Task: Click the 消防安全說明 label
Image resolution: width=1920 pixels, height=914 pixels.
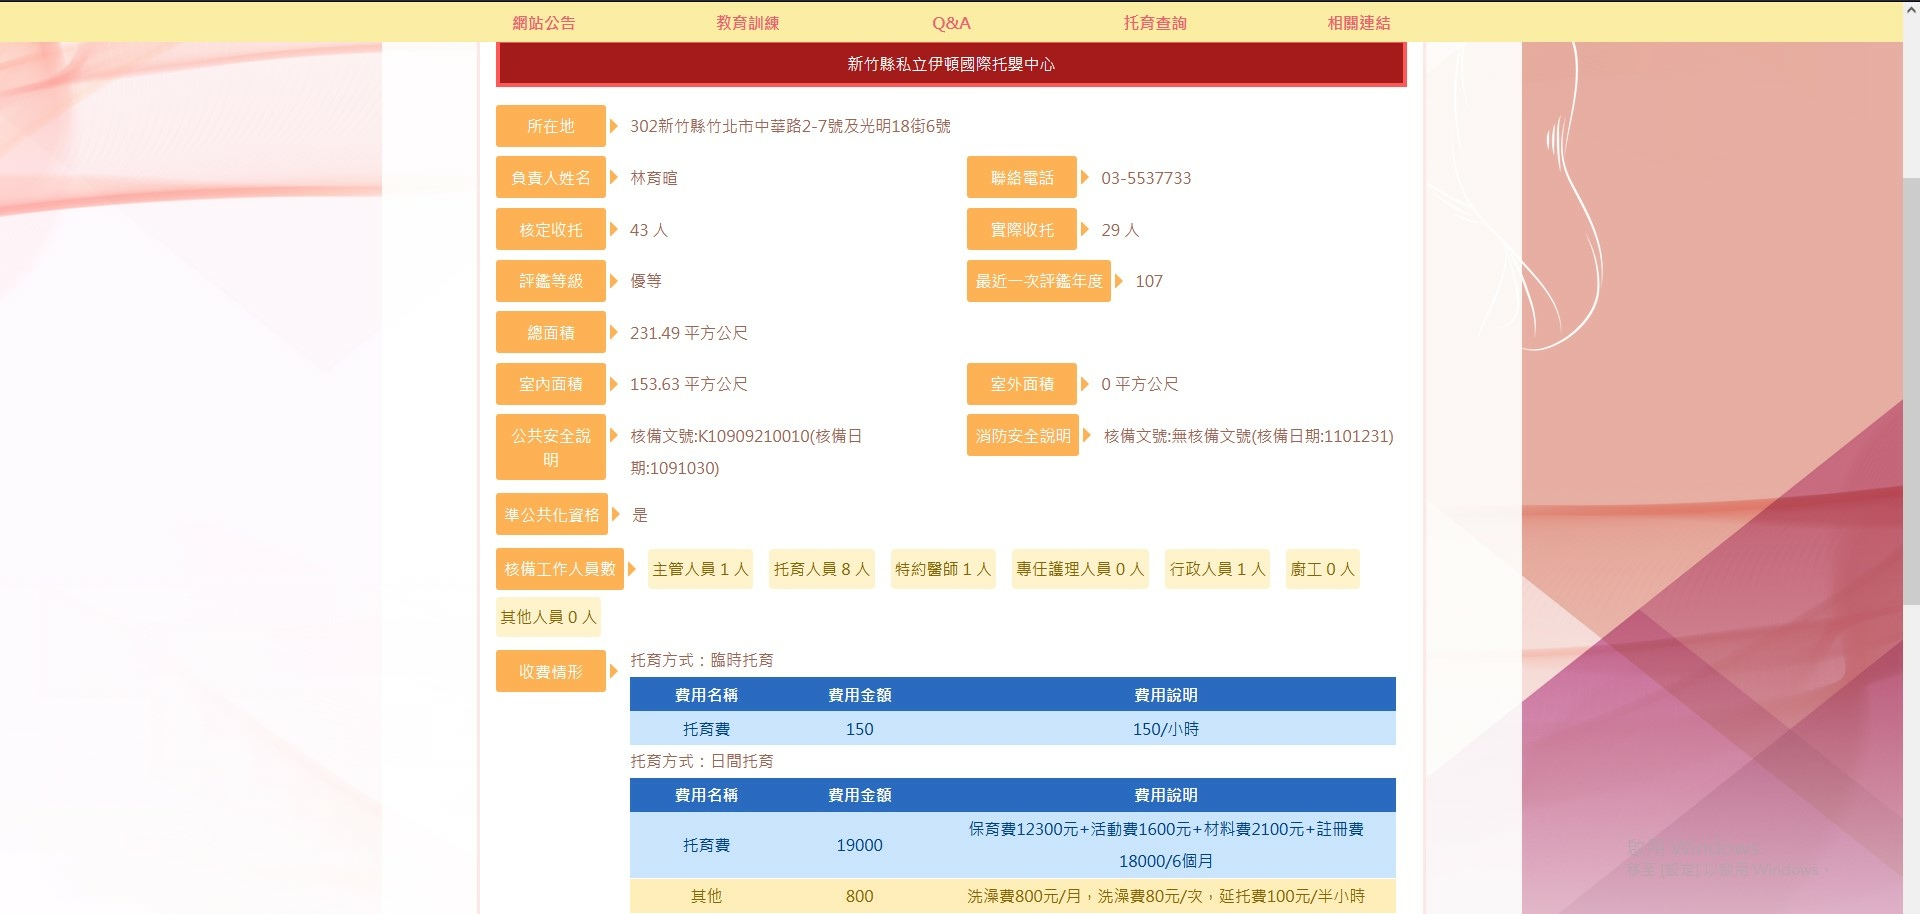Action: (x=1023, y=436)
